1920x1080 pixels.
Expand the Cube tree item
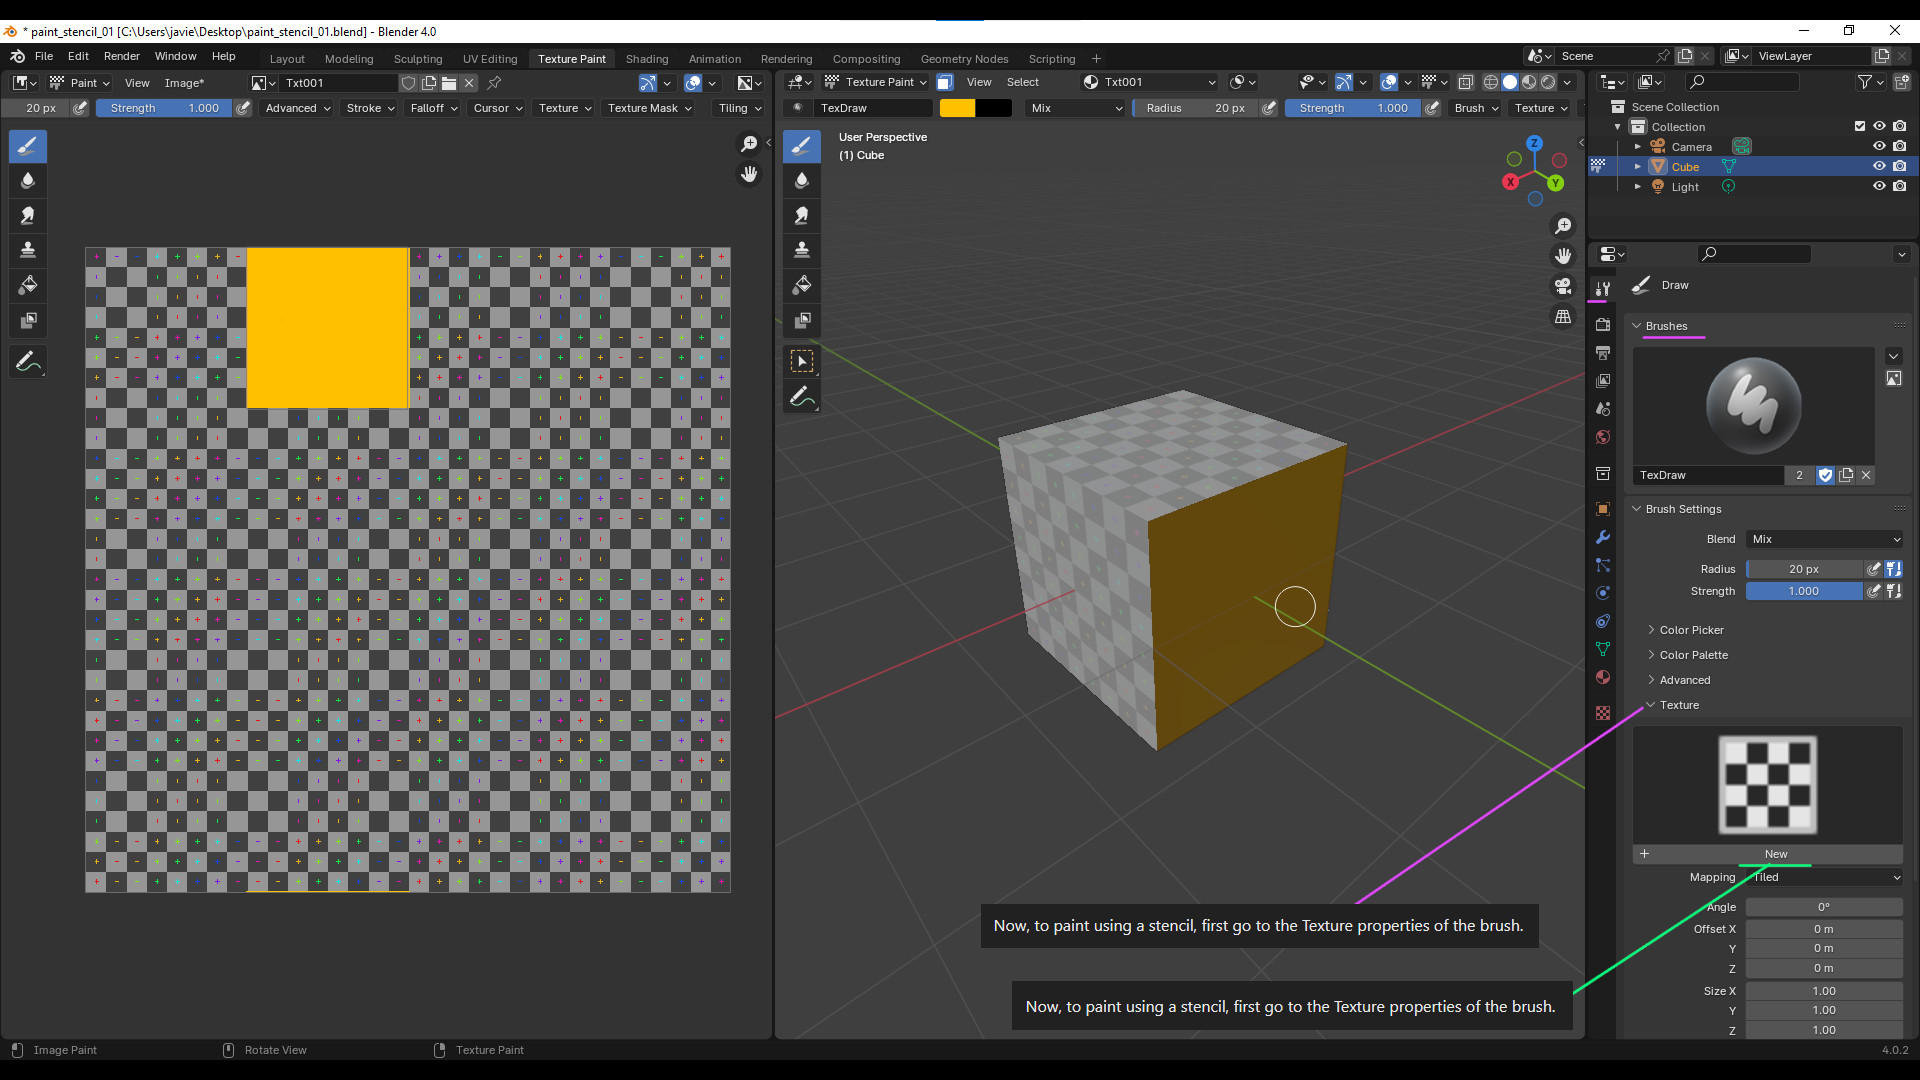pos(1638,166)
